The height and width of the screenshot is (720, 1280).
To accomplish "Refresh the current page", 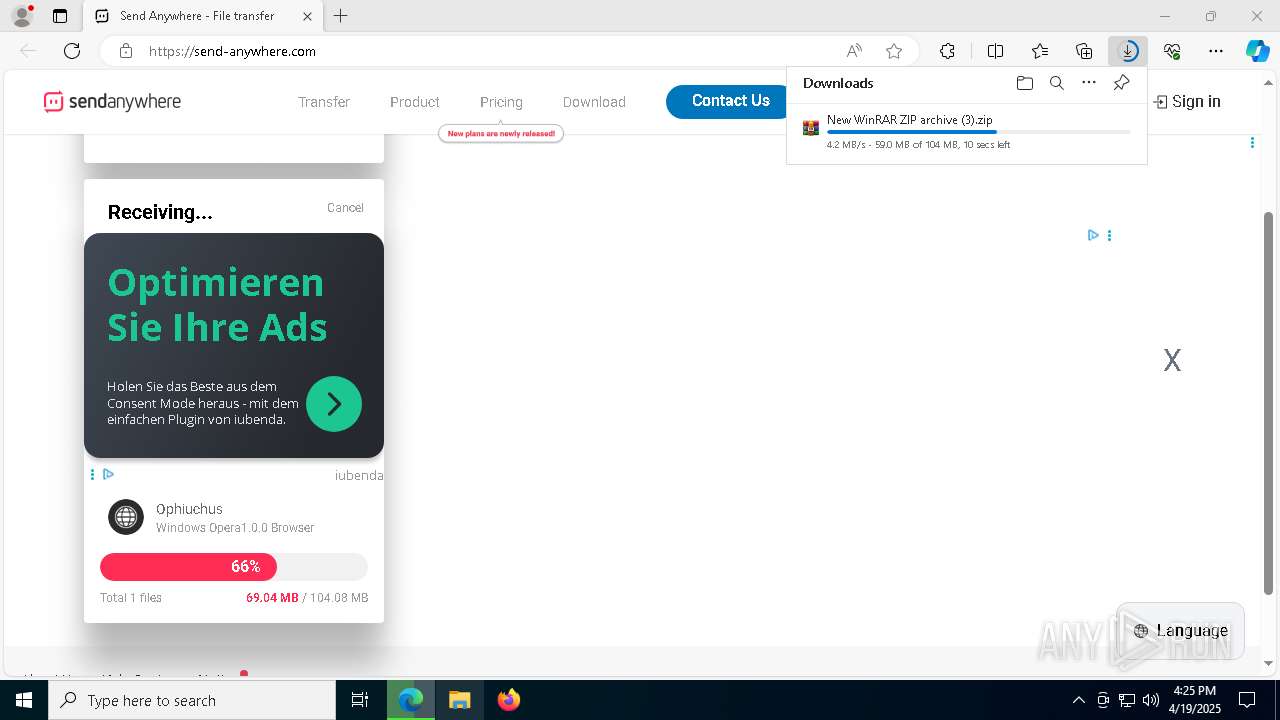I will pos(72,51).
